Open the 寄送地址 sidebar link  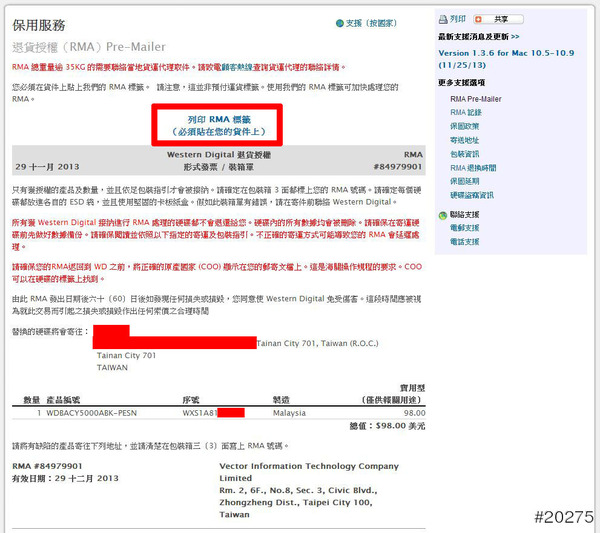click(x=465, y=140)
